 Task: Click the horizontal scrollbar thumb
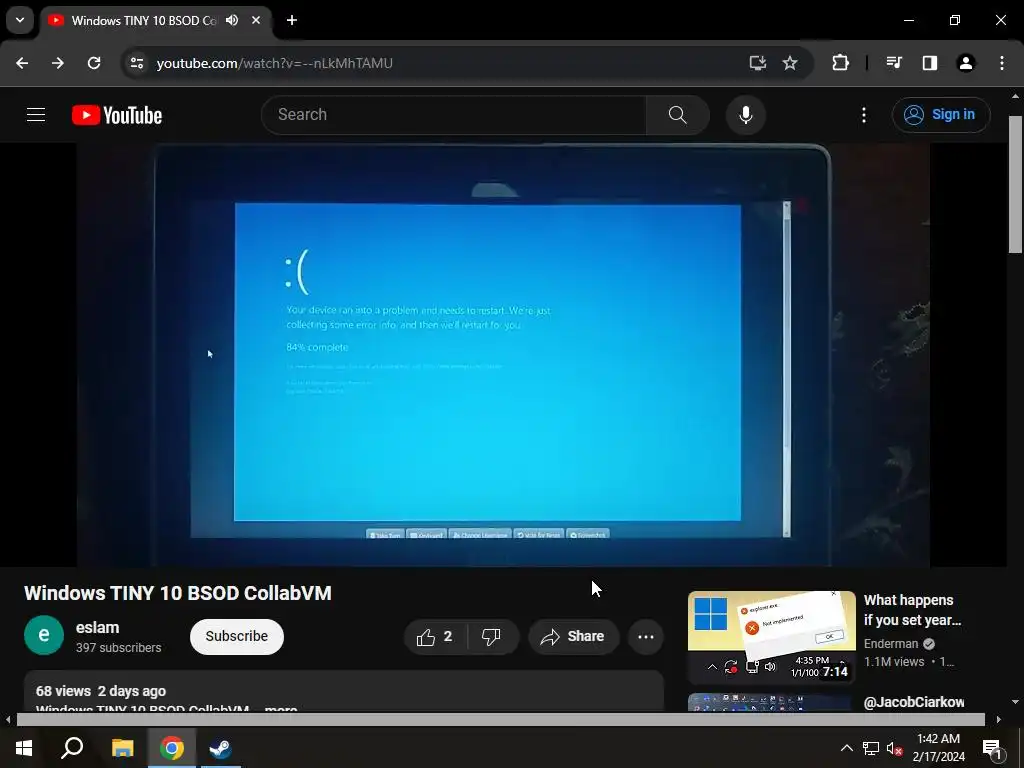click(500, 720)
